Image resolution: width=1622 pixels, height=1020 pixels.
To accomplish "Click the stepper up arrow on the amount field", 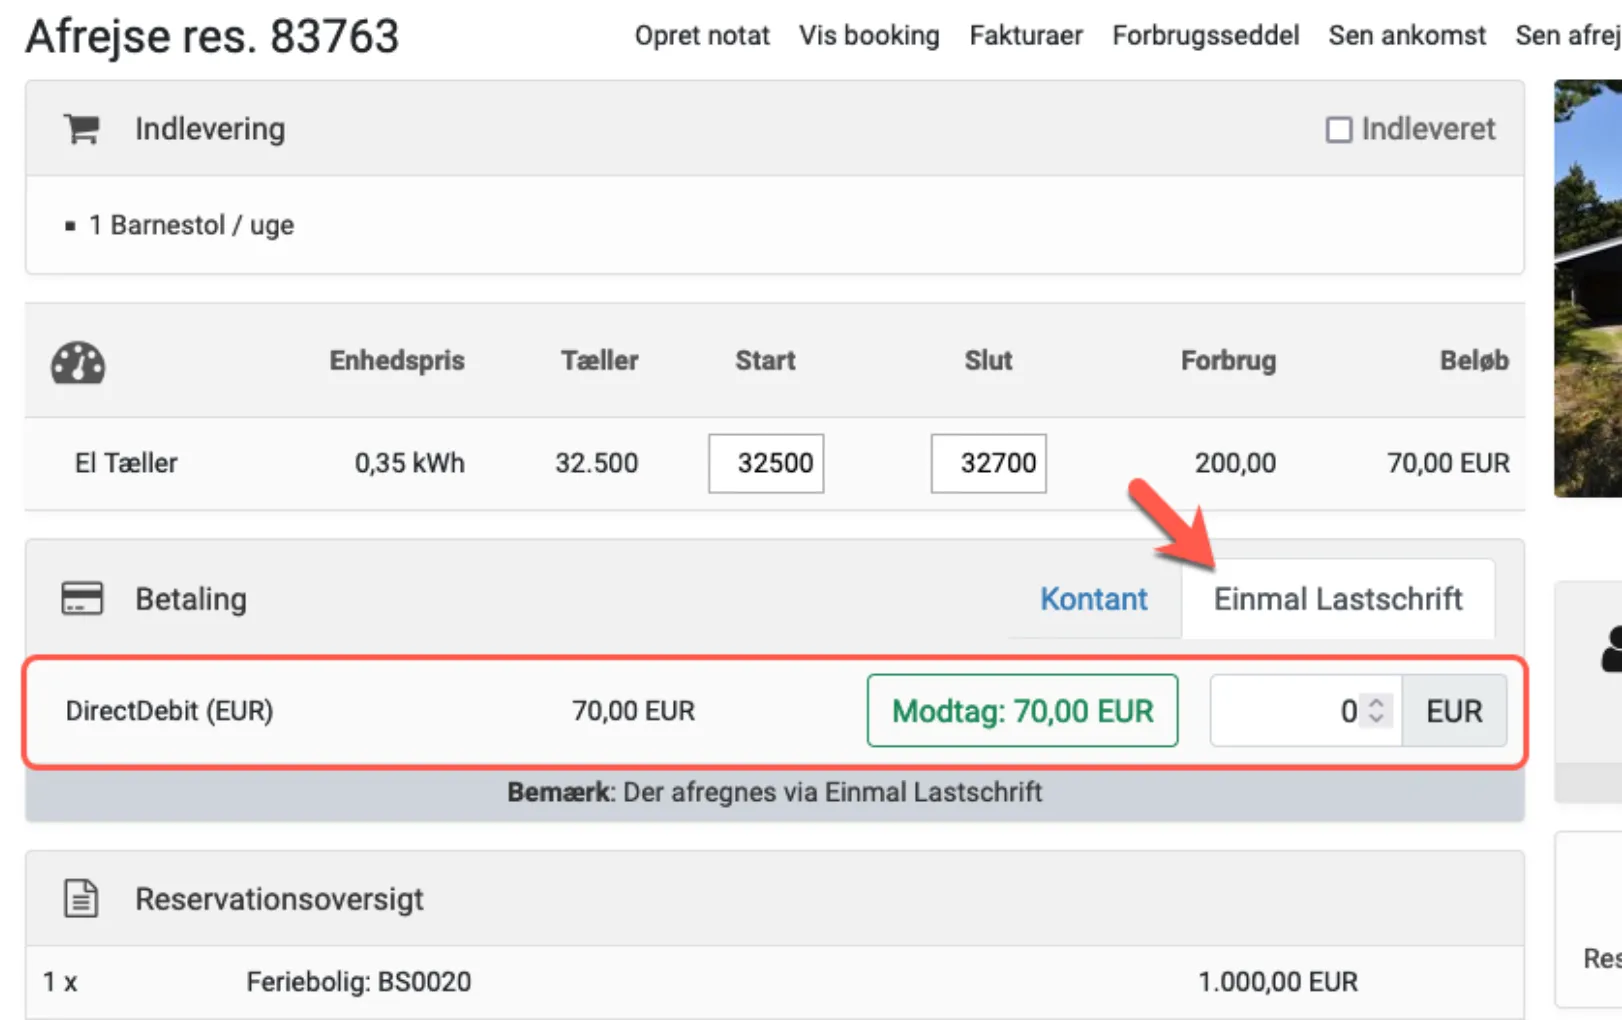I will pyautogui.click(x=1377, y=703).
